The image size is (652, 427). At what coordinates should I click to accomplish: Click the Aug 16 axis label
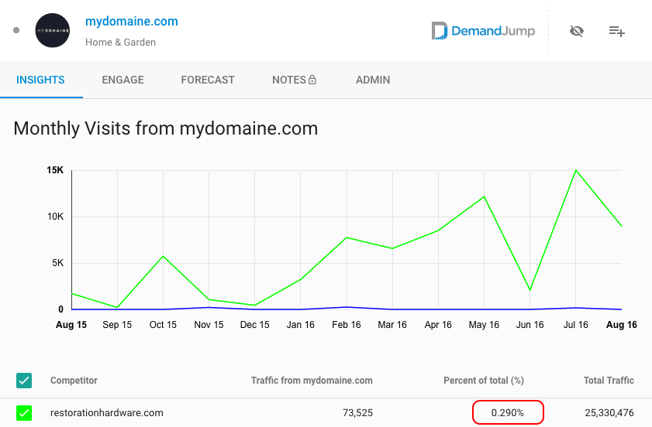click(x=621, y=325)
